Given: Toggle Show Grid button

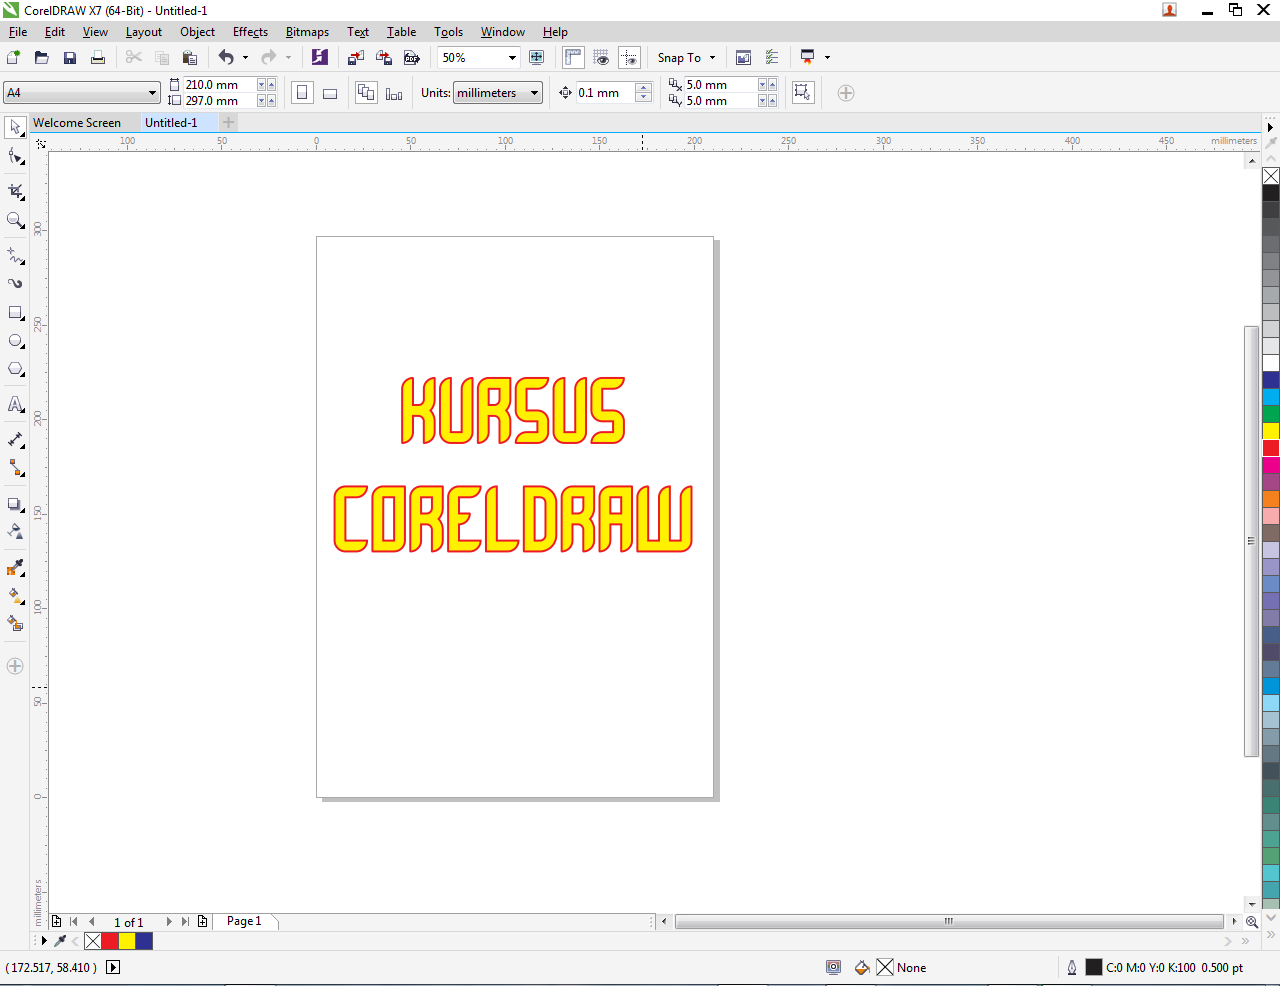Looking at the screenshot, I should 601,58.
